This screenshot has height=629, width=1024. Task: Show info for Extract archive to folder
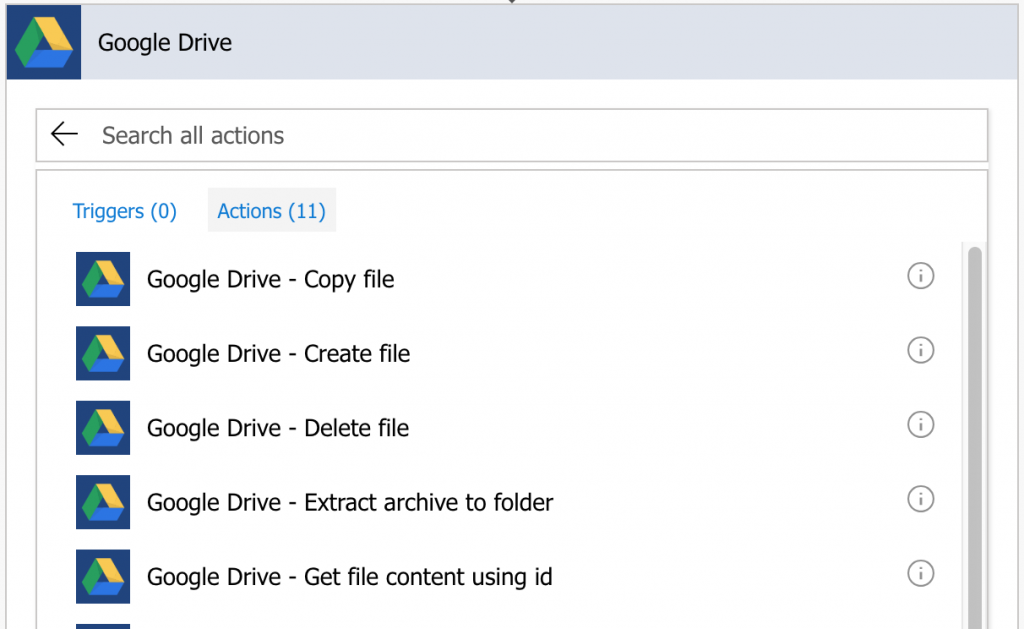click(920, 499)
